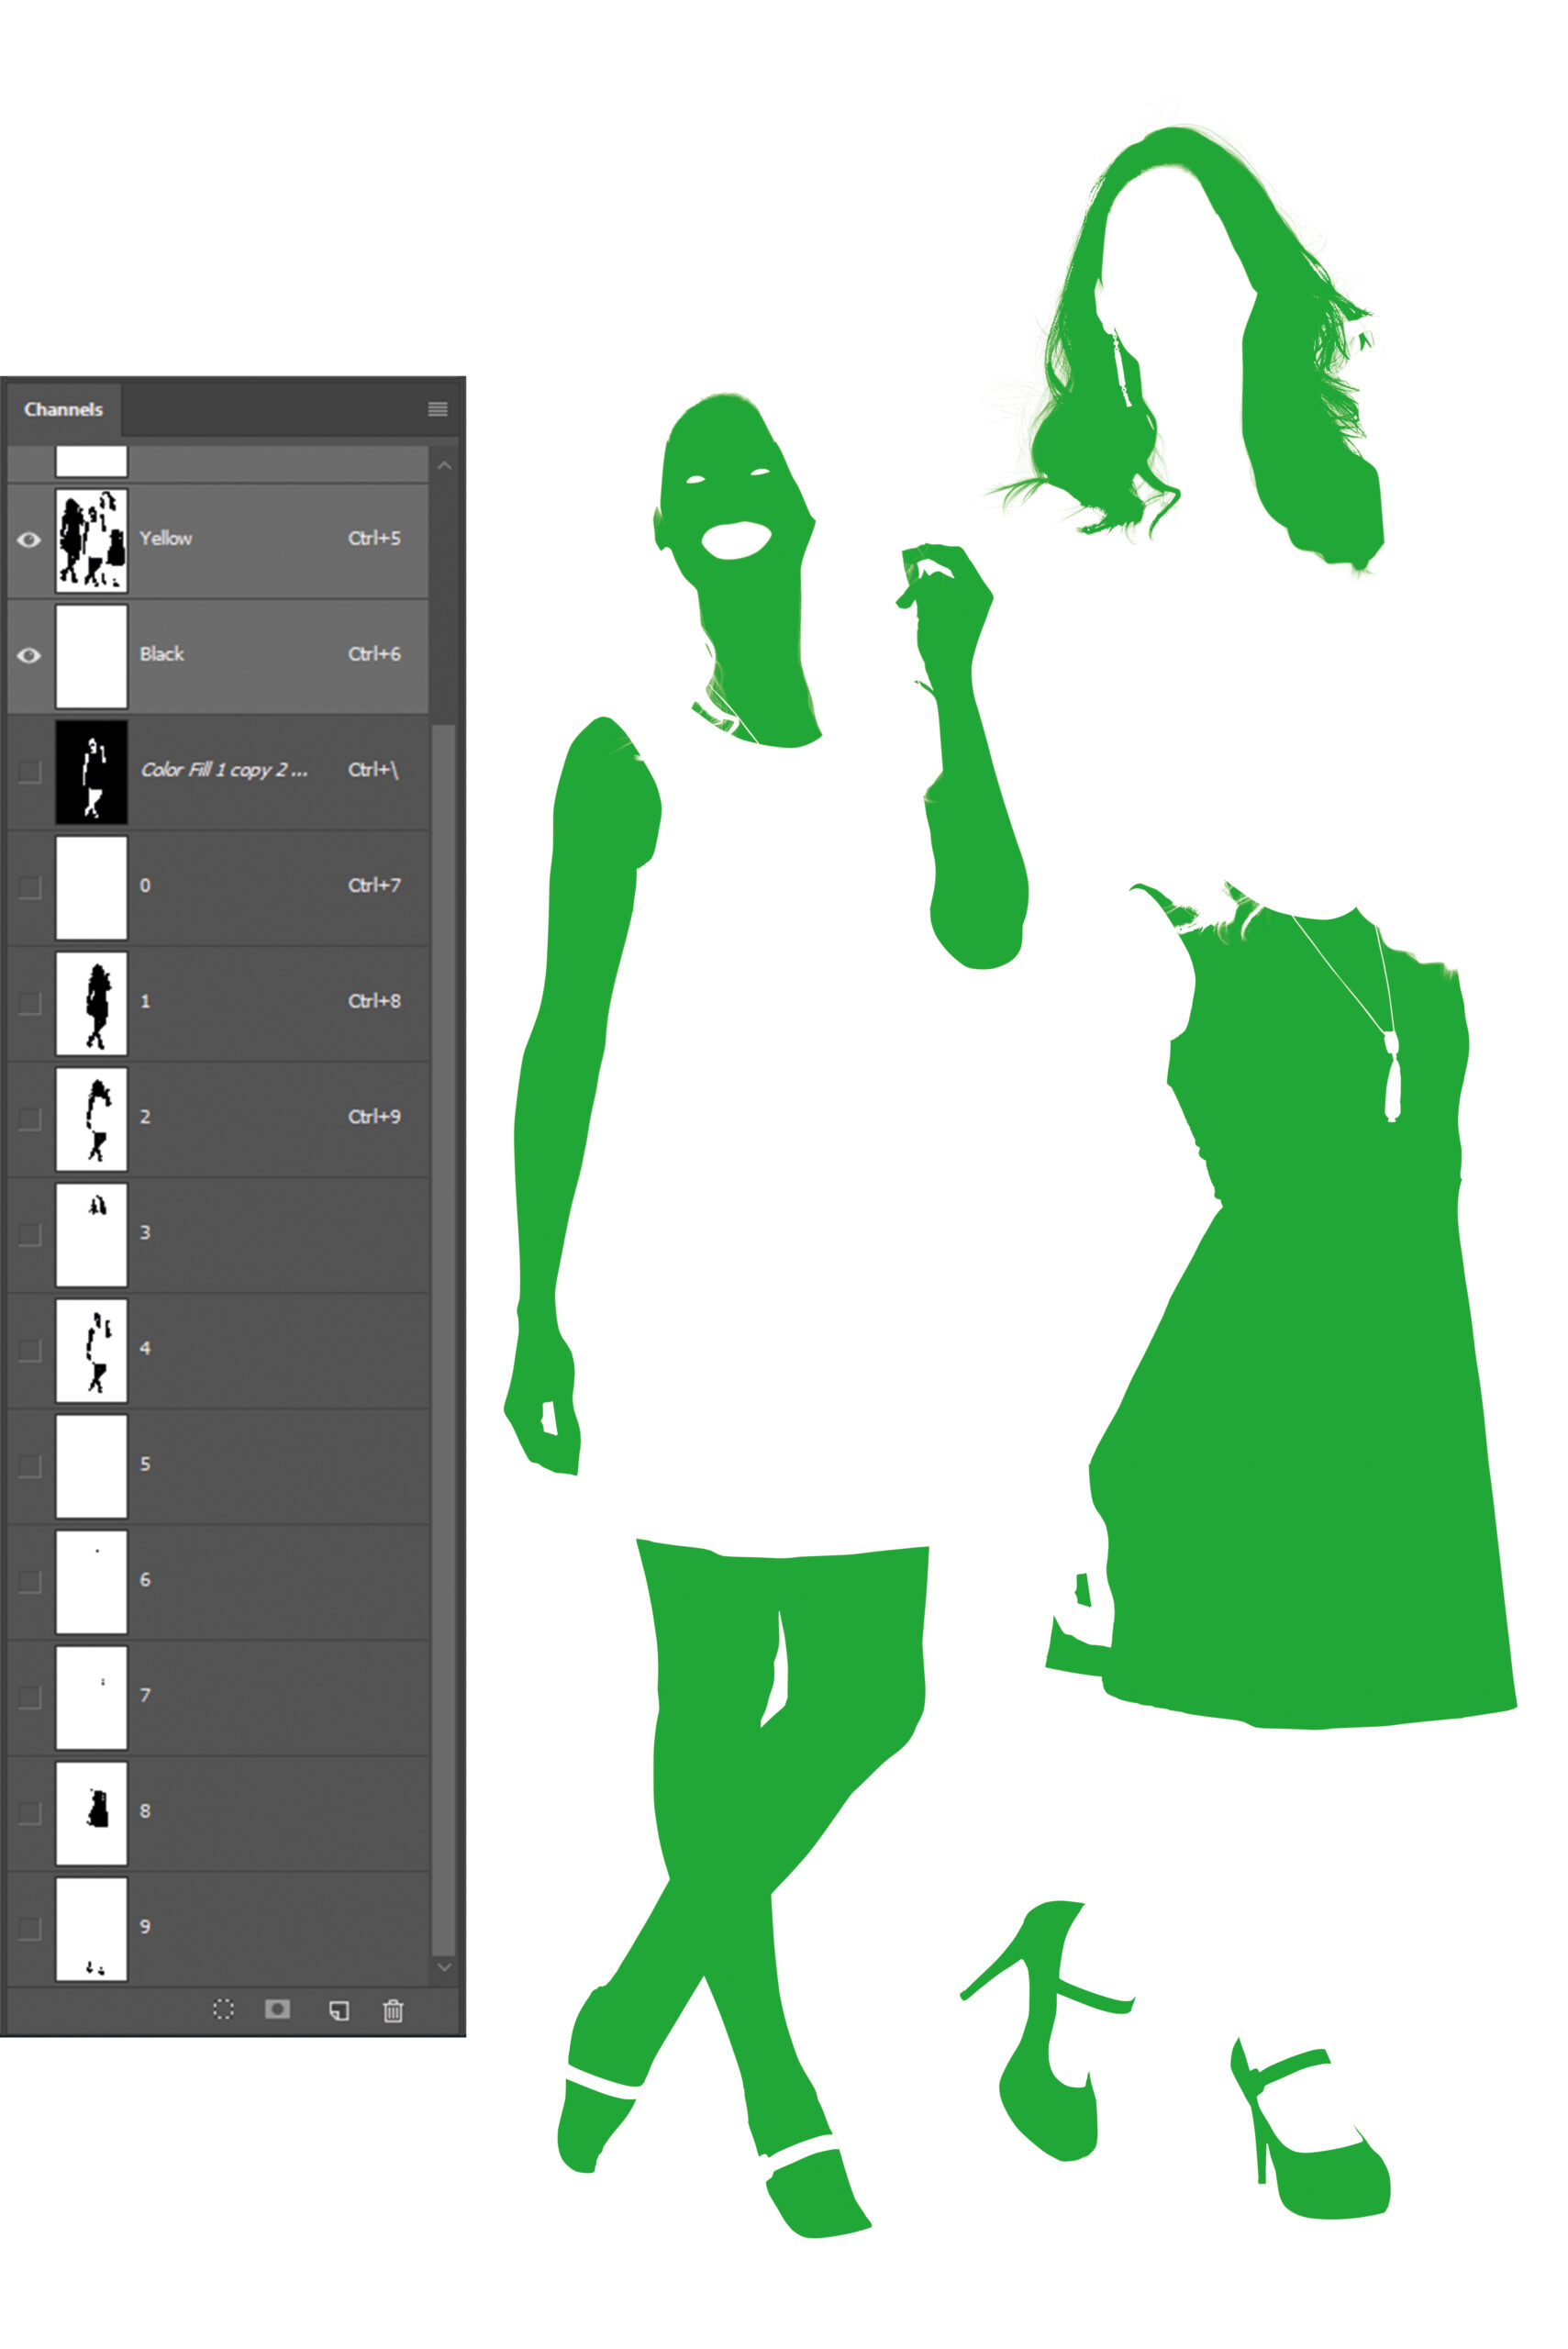Select channel 0 thumbnail
The height and width of the screenshot is (2349, 1568).
click(91, 888)
